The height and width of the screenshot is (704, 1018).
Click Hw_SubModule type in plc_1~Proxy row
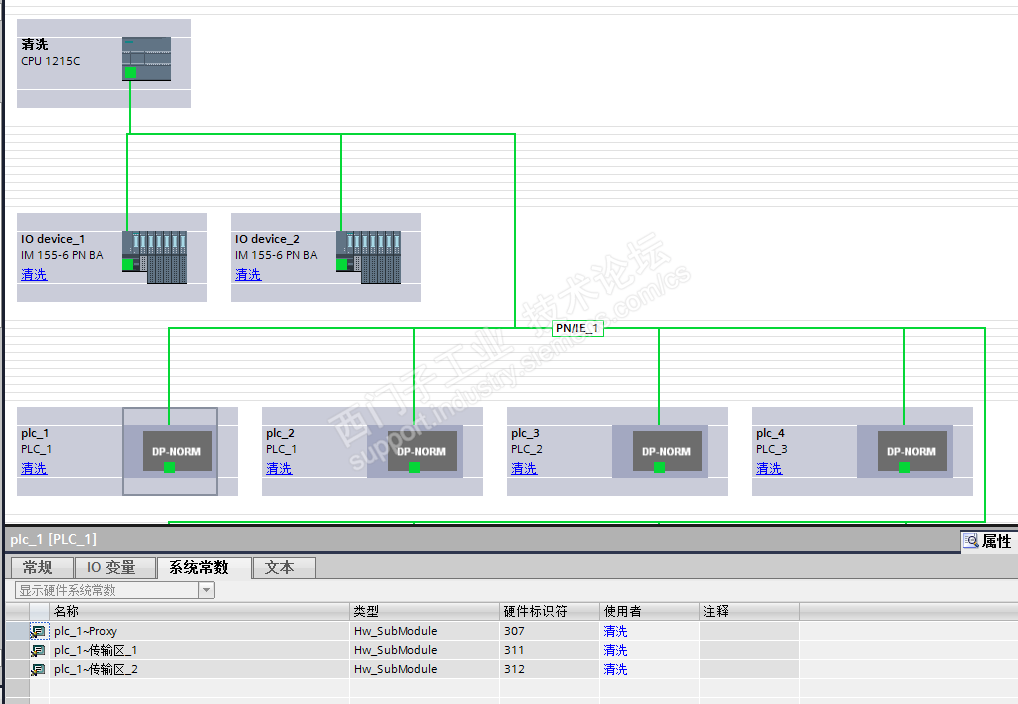[395, 631]
